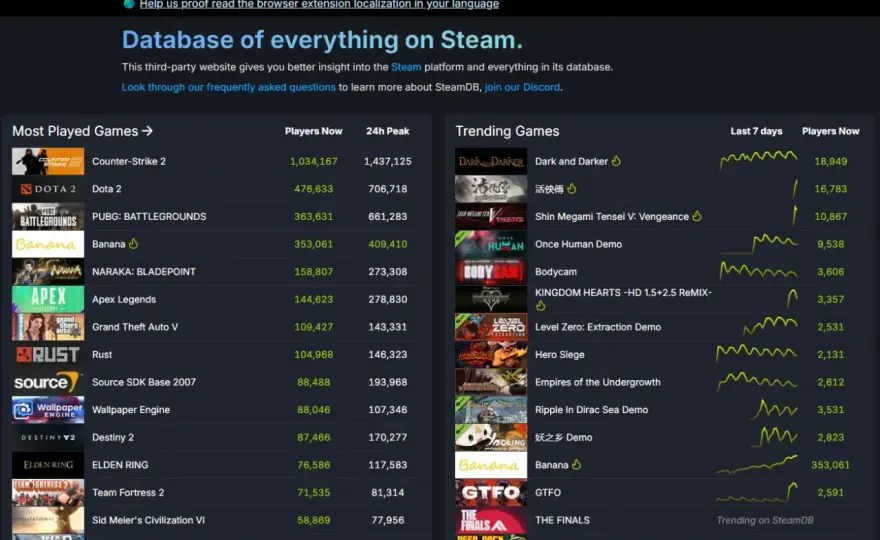
Task: Click globe icon beside proofread notice
Action: pyautogui.click(x=129, y=4)
